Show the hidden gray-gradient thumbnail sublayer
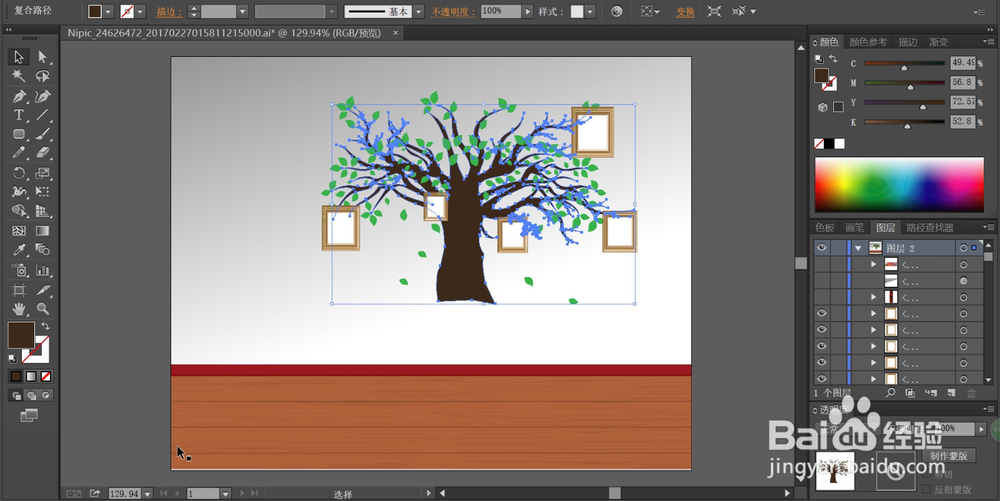The height and width of the screenshot is (501, 1000). pyautogui.click(x=821, y=281)
